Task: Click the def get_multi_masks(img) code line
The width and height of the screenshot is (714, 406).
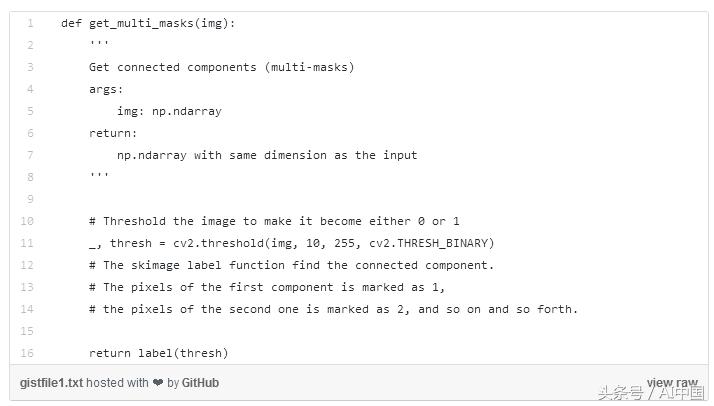Action: tap(148, 23)
